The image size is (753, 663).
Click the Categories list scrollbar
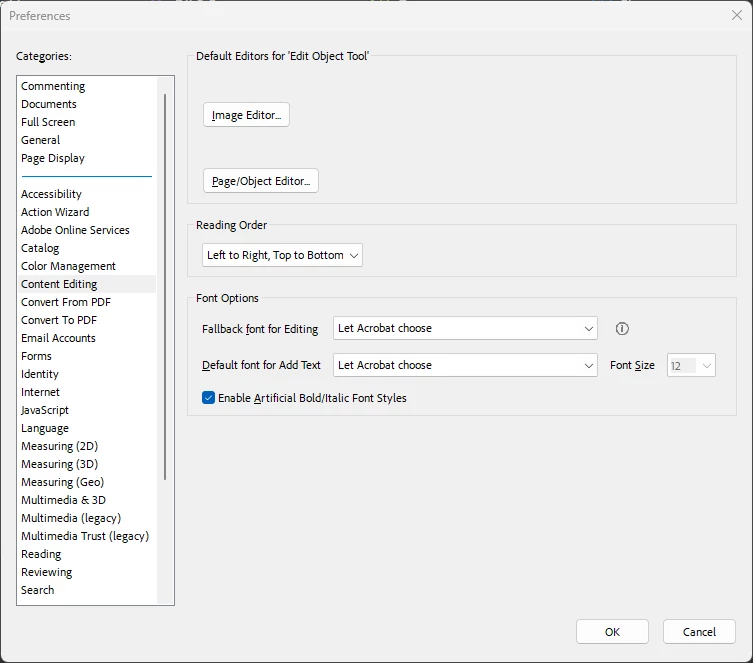coord(165,287)
